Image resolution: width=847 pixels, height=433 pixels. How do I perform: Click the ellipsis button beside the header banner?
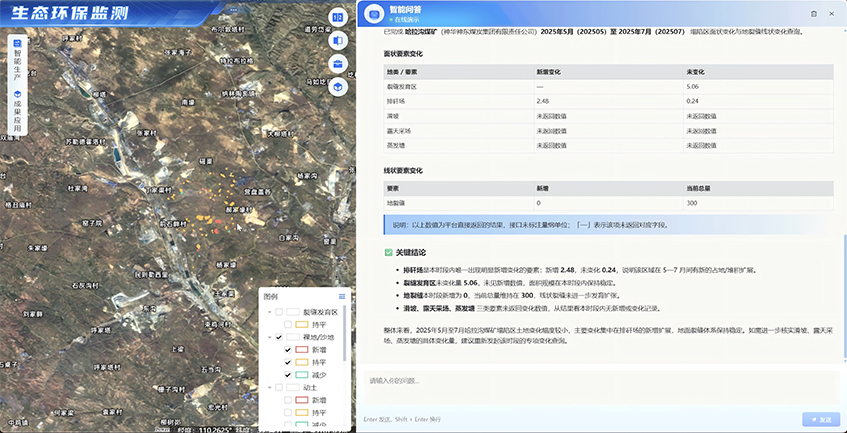(233, 9)
